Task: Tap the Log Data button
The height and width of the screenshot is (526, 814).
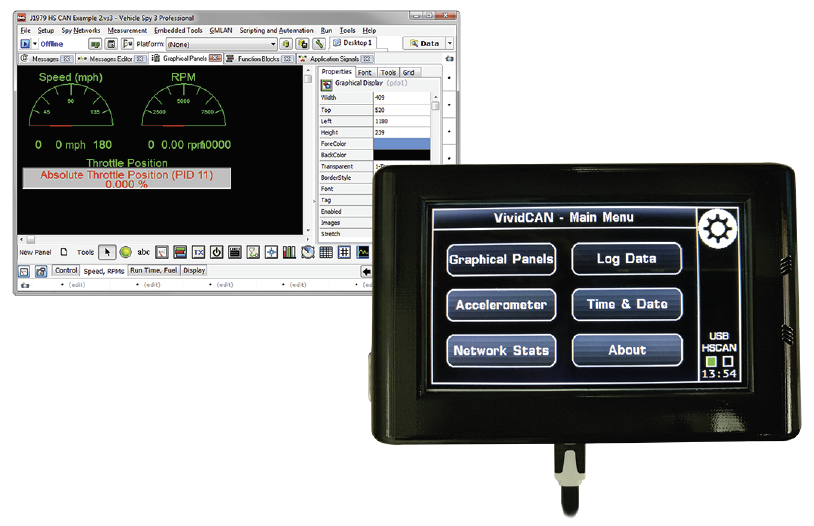Action: 627,259
